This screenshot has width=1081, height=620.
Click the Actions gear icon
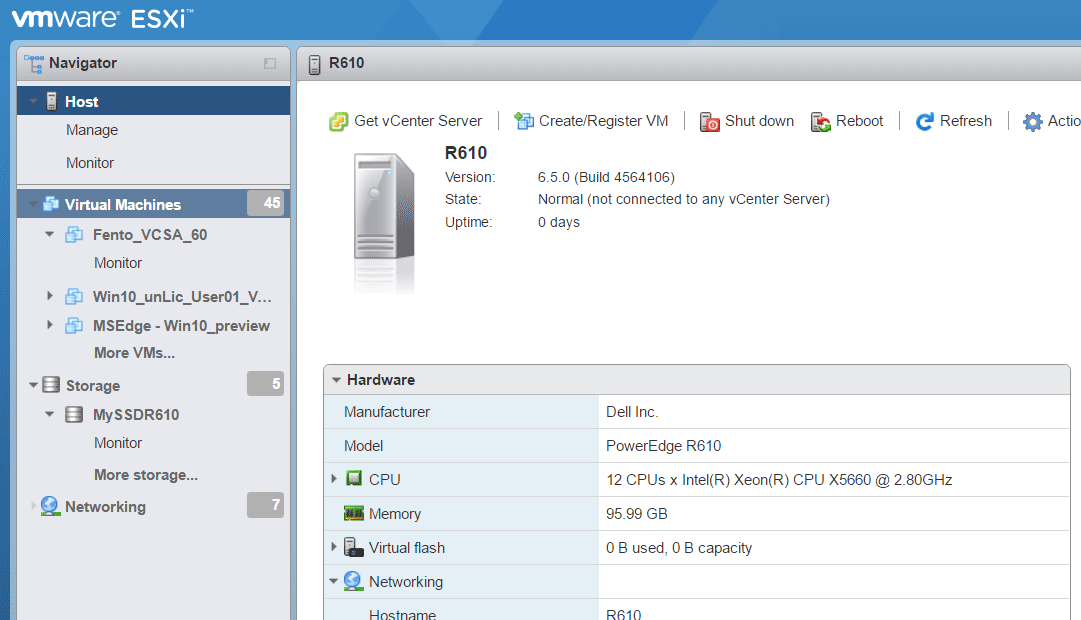coord(1033,122)
